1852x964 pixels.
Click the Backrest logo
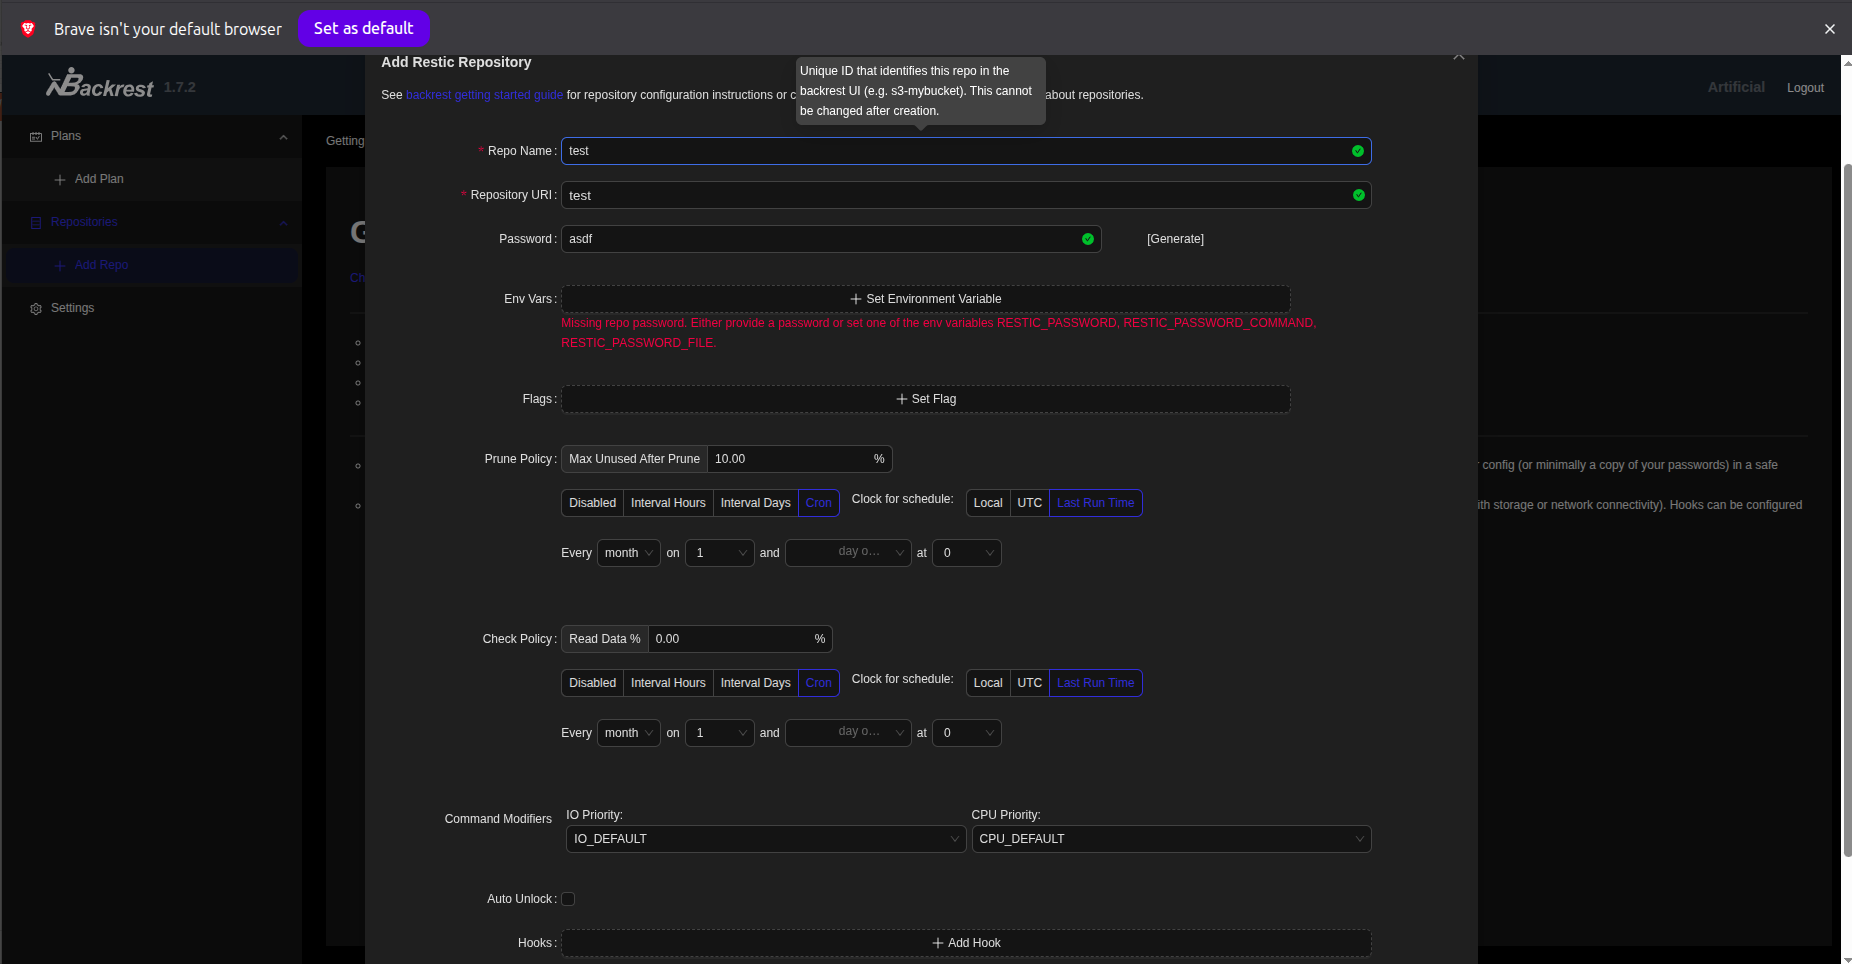[100, 84]
